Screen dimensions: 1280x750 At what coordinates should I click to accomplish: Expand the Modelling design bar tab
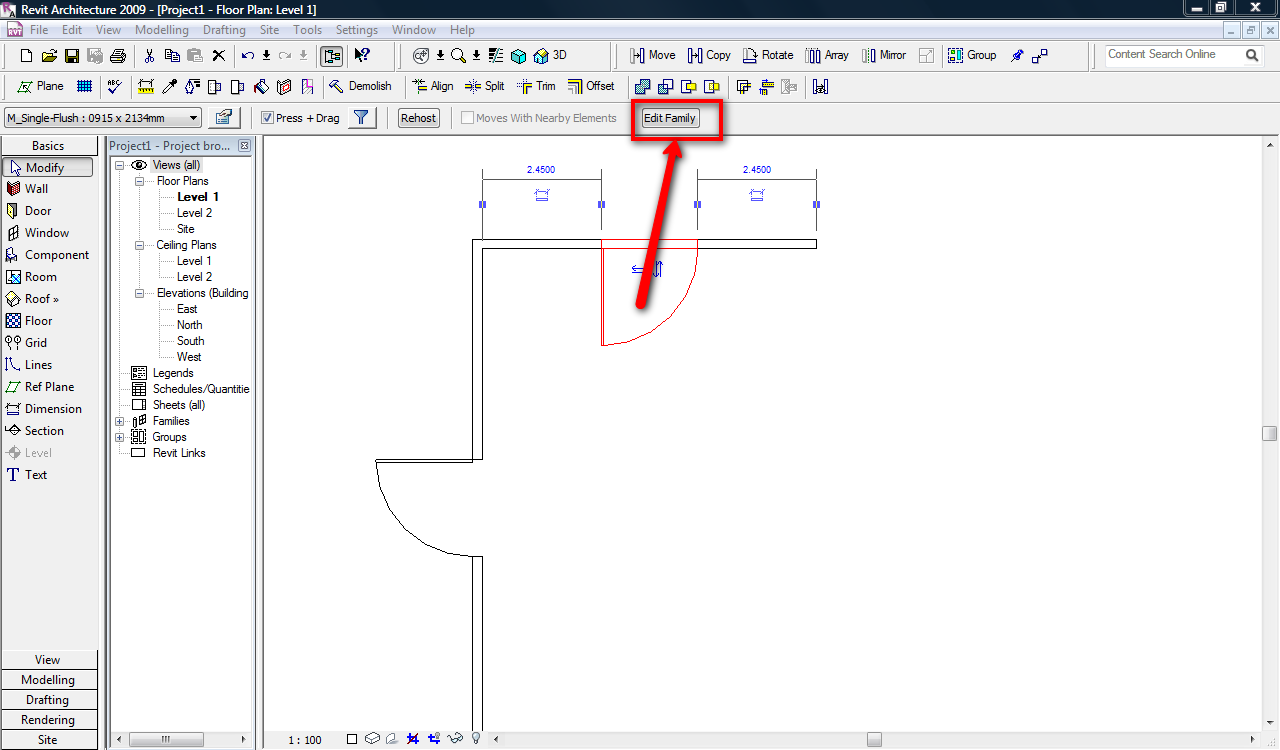(x=49, y=680)
